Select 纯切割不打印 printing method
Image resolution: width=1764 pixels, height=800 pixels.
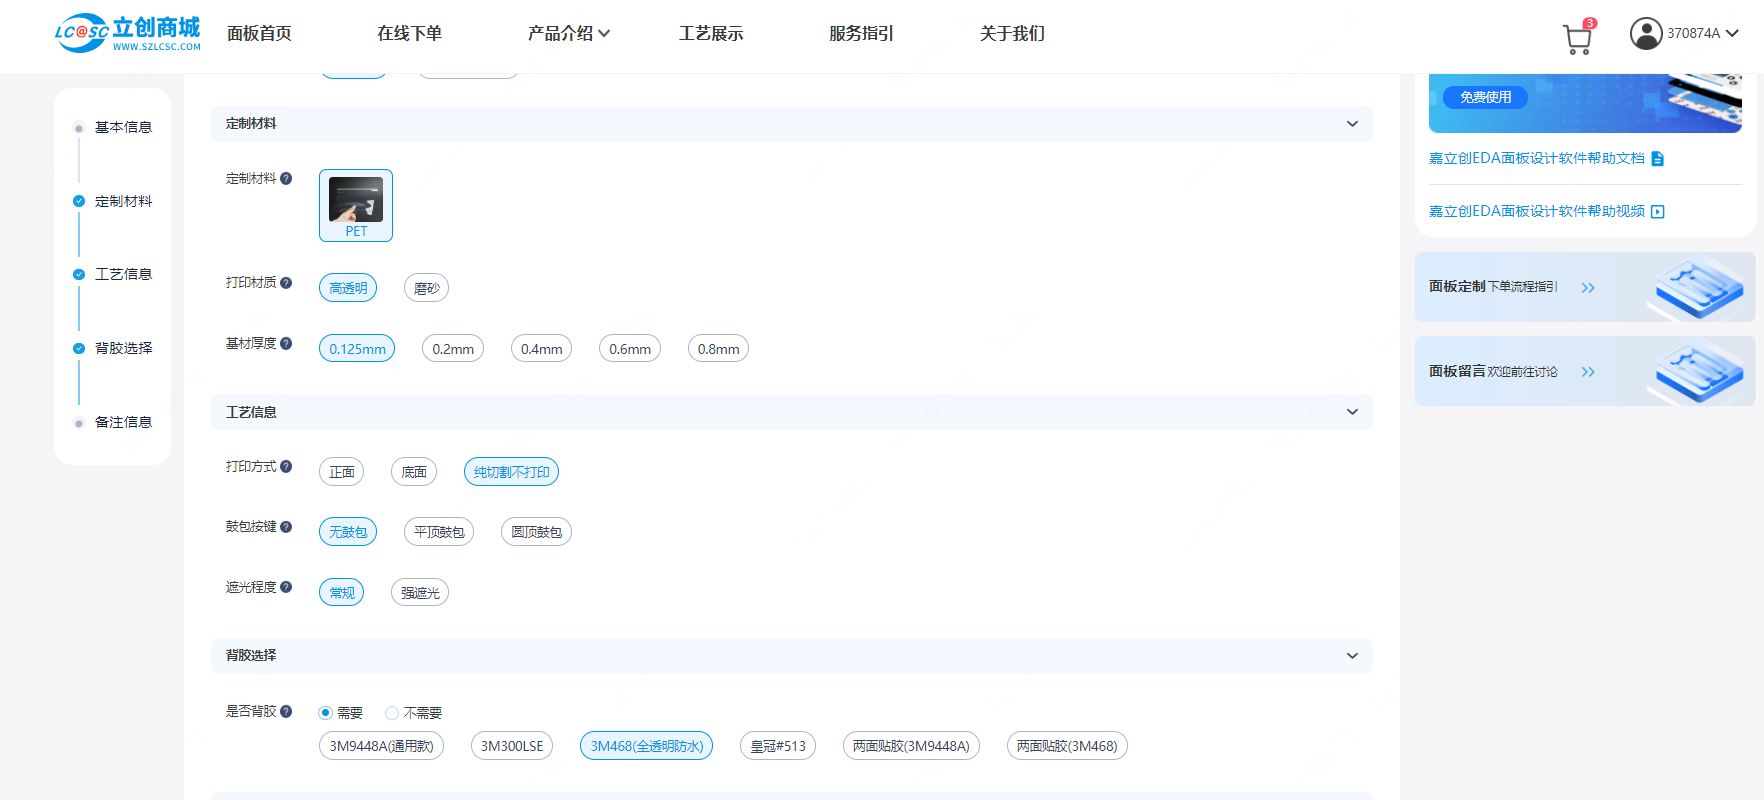(511, 472)
